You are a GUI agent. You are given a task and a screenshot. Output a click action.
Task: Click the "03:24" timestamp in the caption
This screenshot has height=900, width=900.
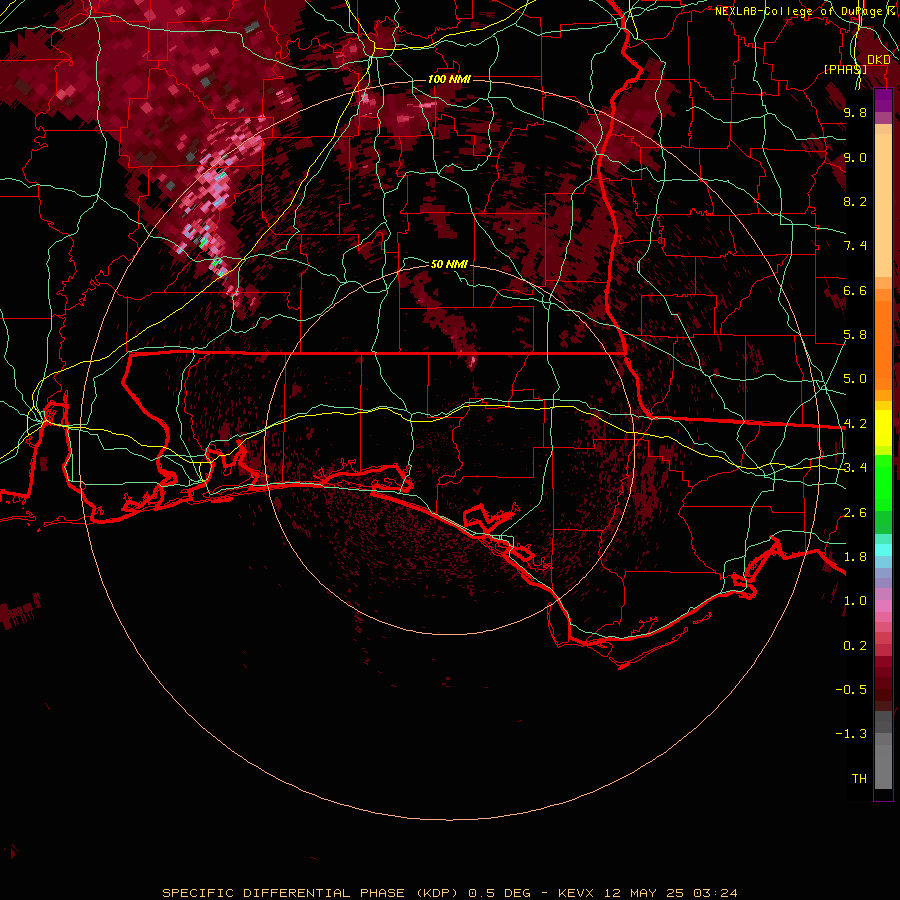pyautogui.click(x=715, y=893)
